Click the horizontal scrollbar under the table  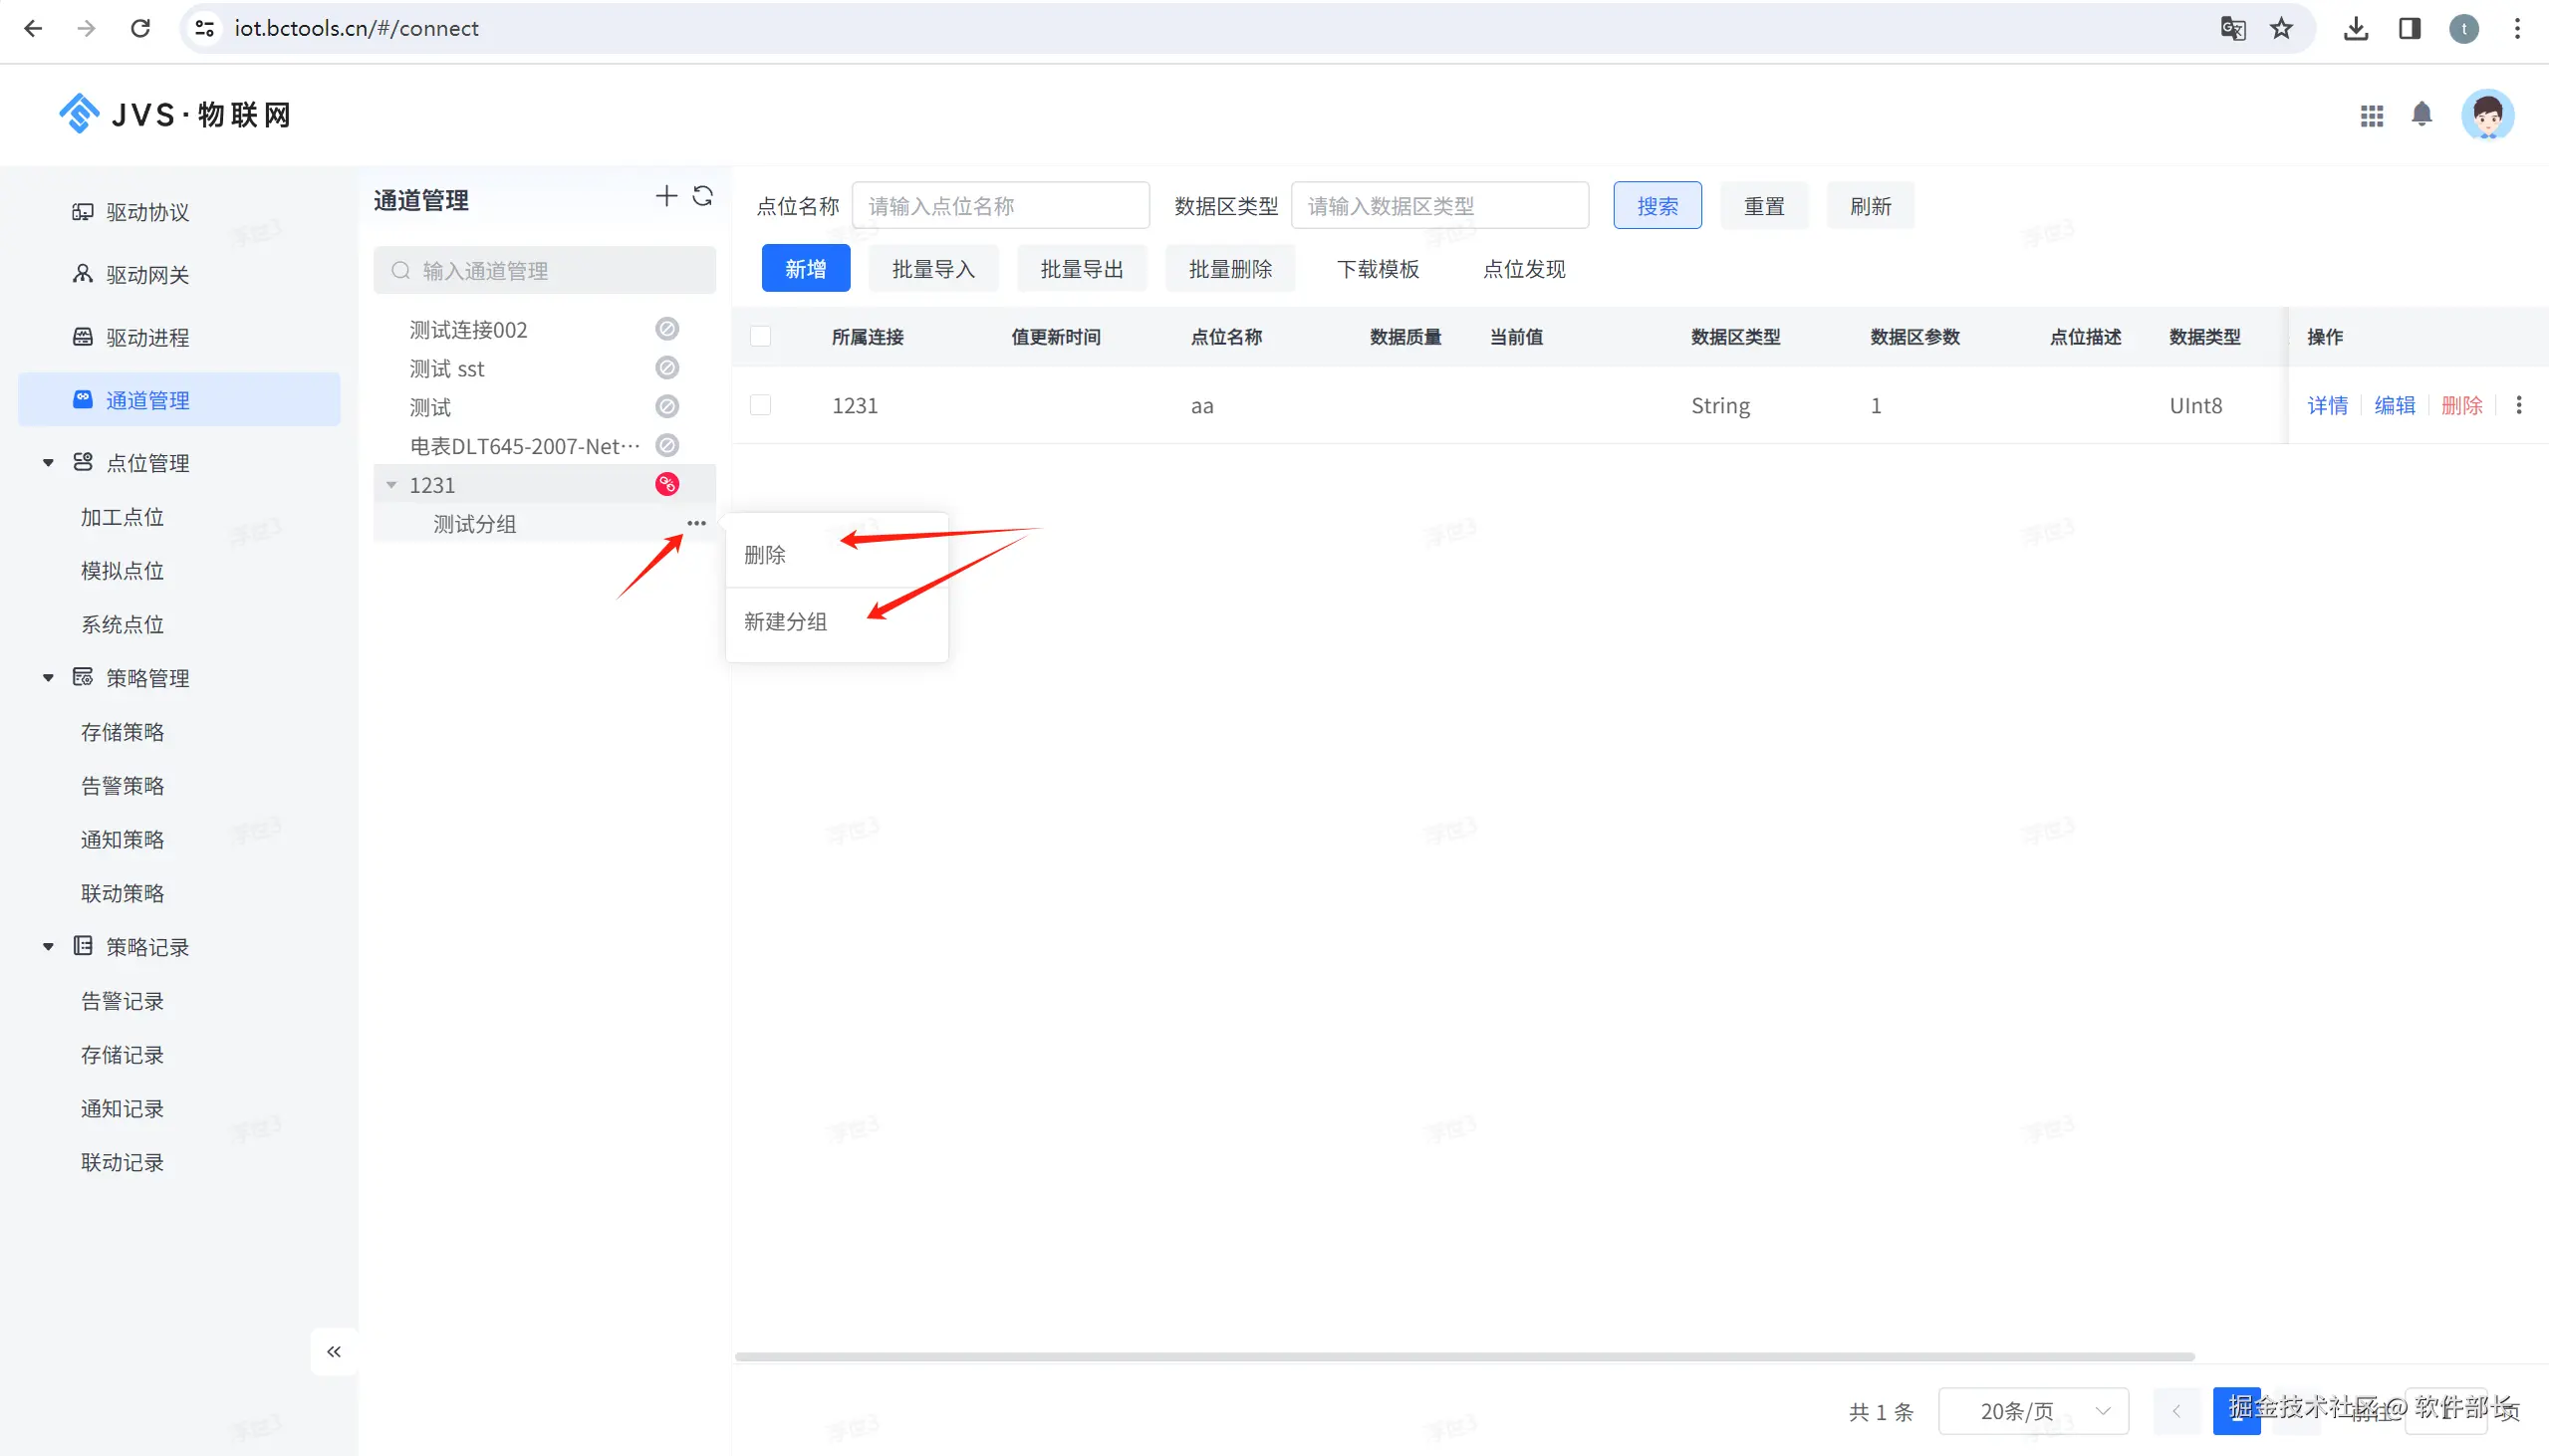pos(1464,1356)
